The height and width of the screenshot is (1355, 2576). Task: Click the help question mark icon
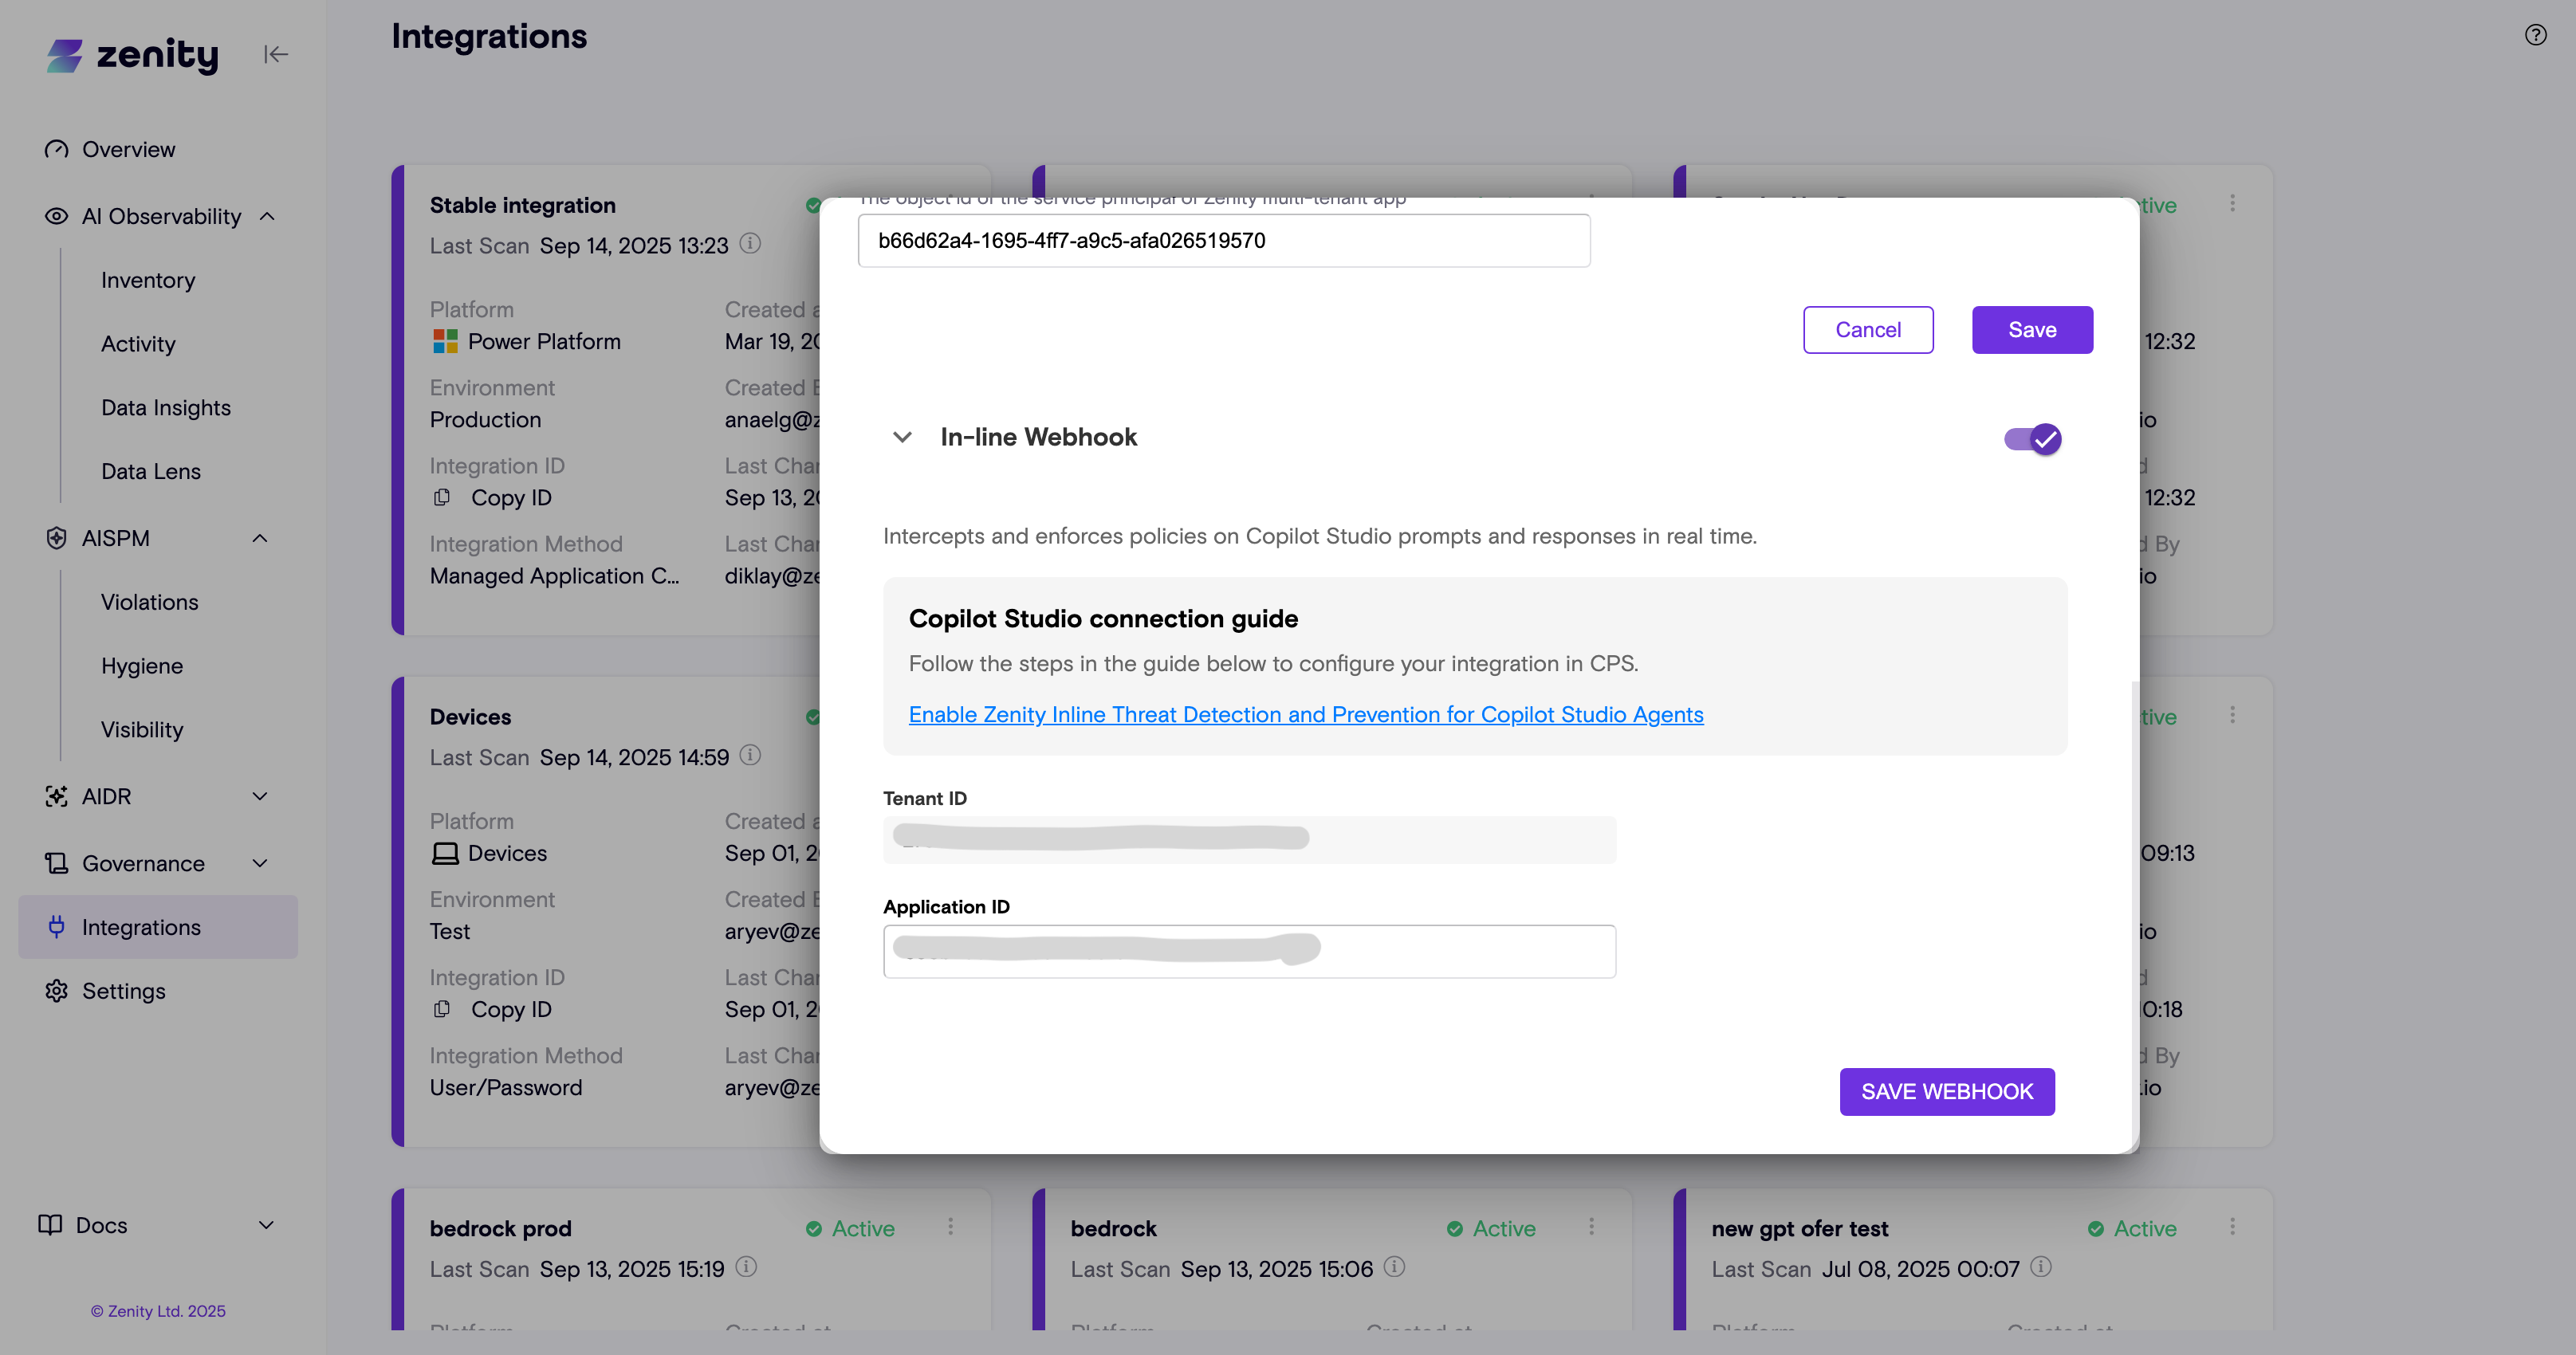(2535, 35)
